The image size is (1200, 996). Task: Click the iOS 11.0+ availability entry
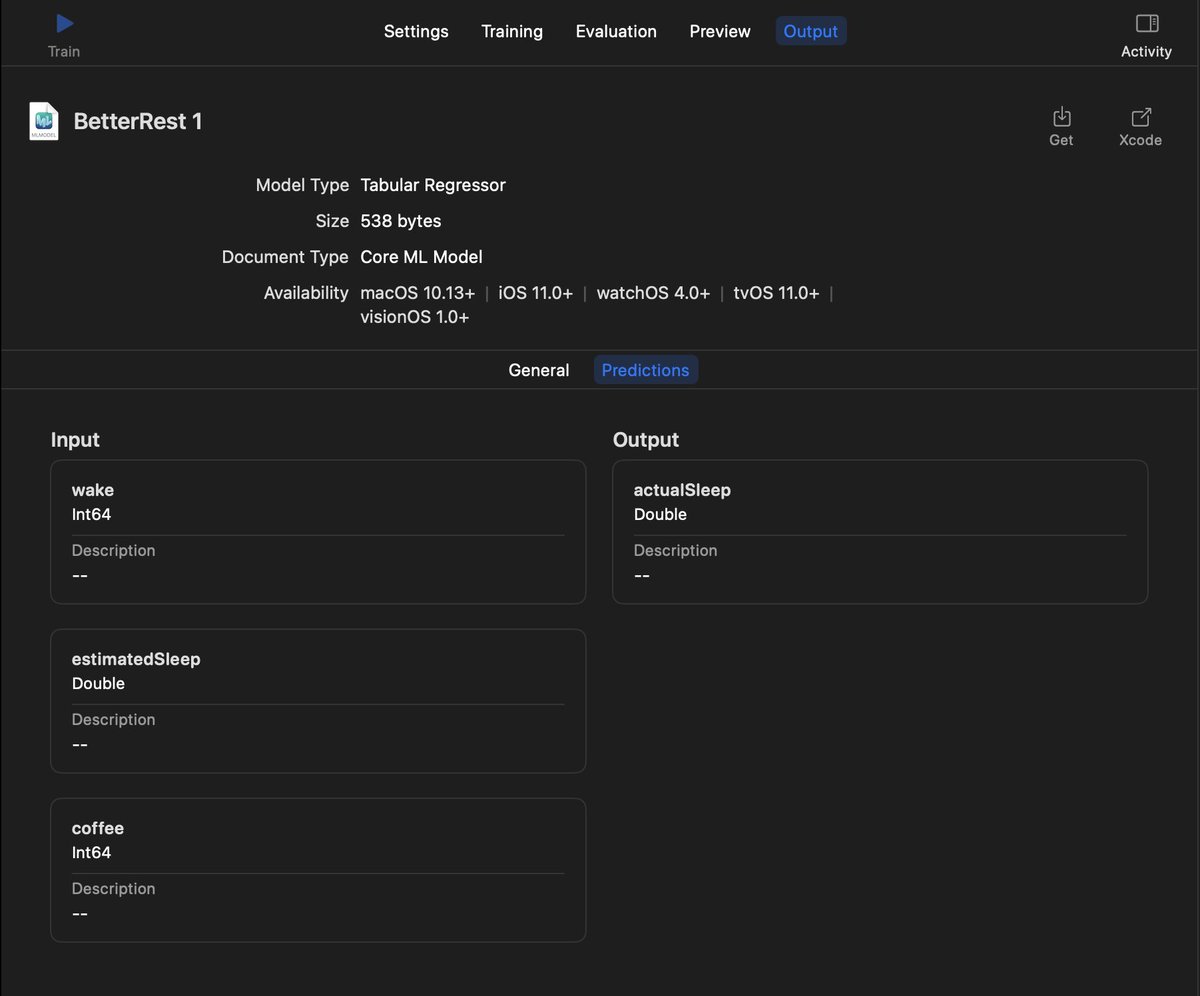click(x=536, y=293)
